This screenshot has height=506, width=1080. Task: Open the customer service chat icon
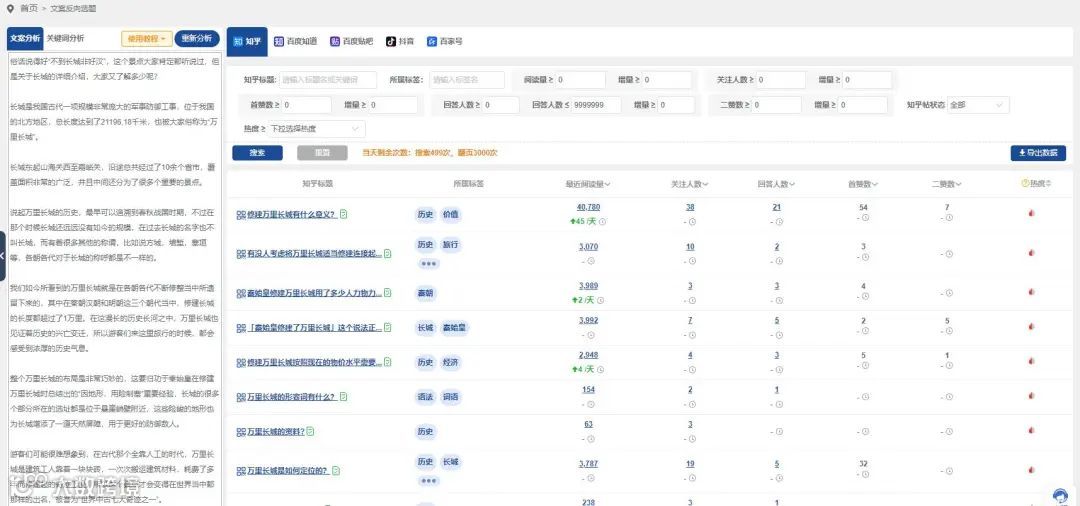[x=1060, y=495]
